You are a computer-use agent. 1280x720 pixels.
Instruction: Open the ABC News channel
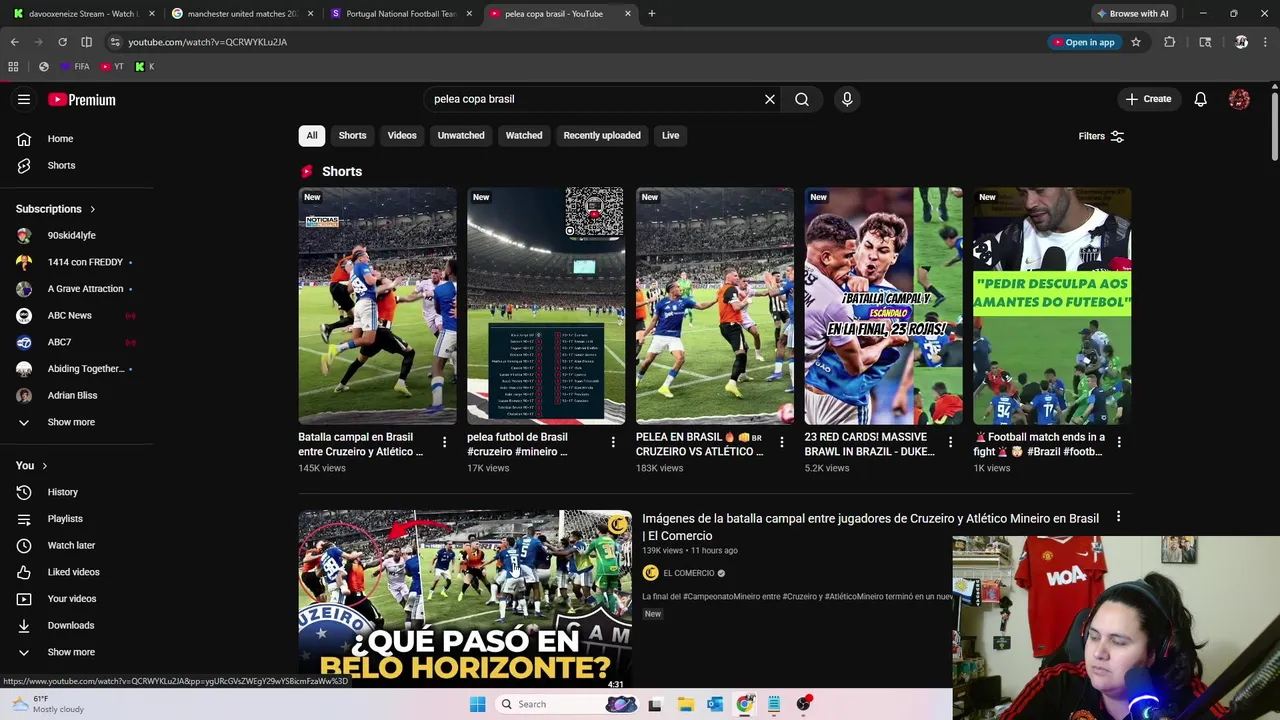69,315
